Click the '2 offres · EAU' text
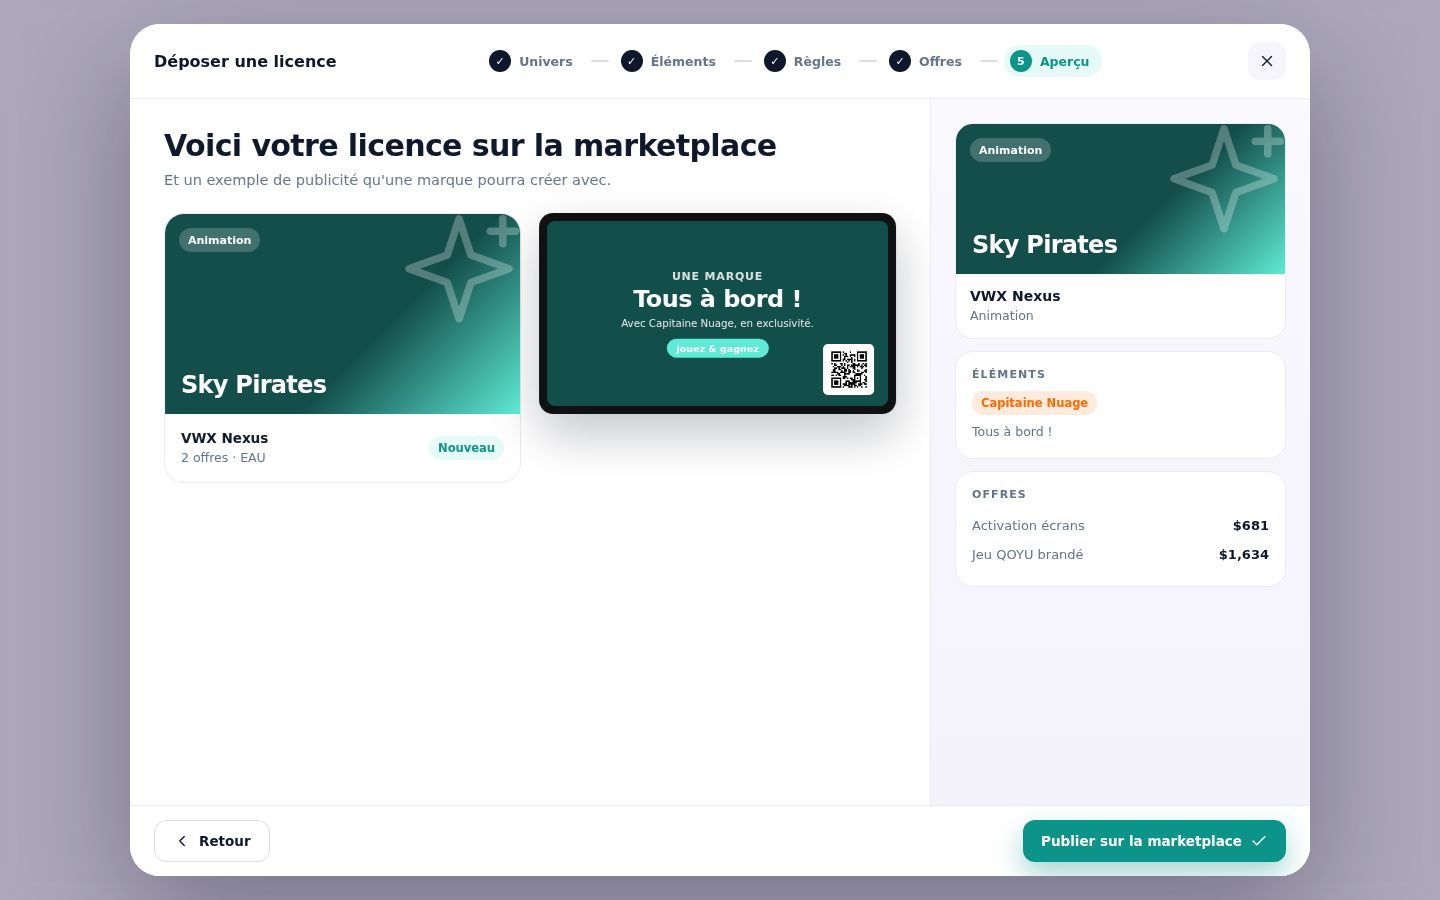The image size is (1440, 900). pos(223,457)
